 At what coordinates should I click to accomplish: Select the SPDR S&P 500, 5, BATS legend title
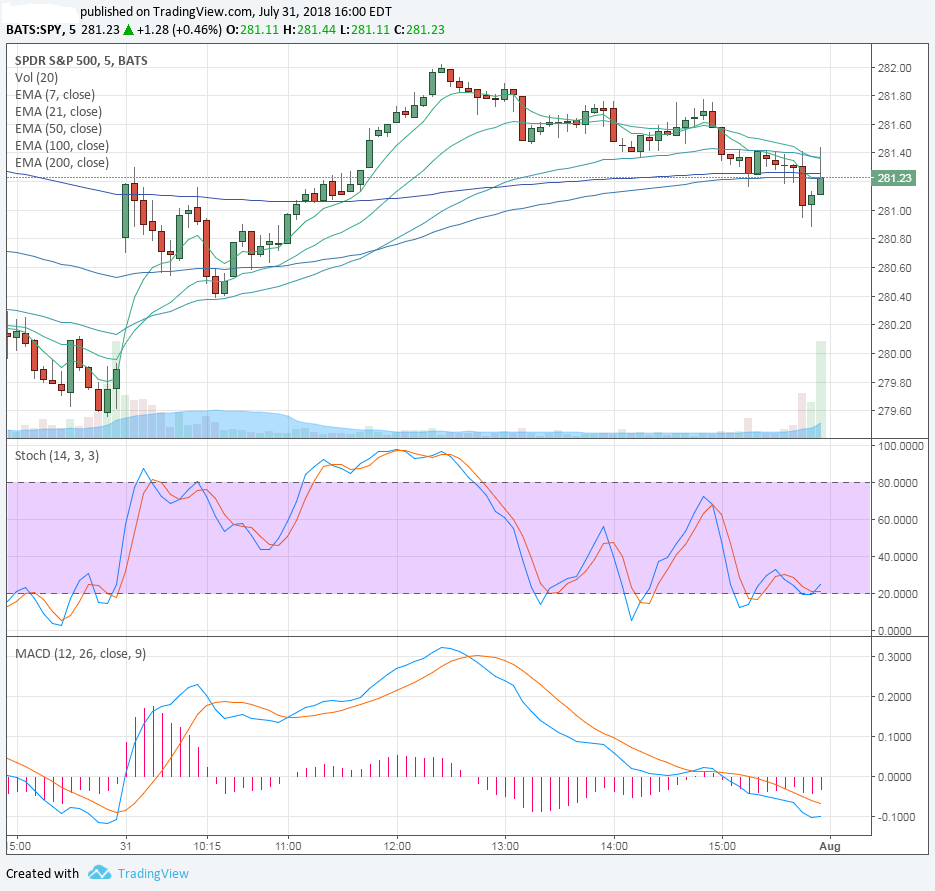(x=81, y=60)
